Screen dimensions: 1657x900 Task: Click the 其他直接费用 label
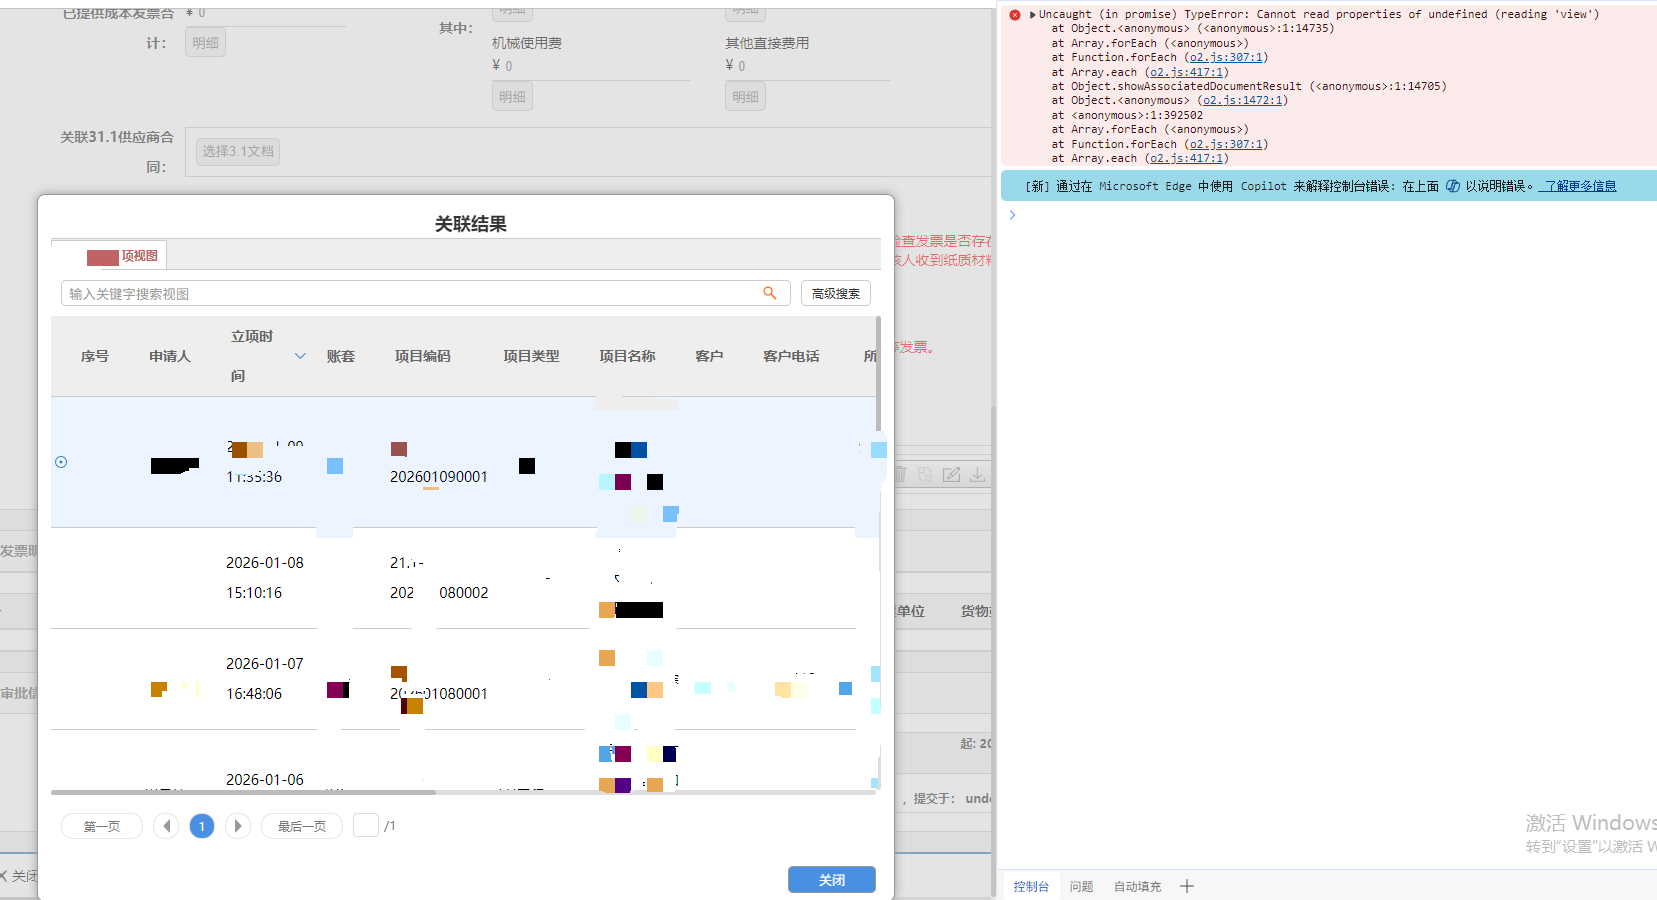767,43
